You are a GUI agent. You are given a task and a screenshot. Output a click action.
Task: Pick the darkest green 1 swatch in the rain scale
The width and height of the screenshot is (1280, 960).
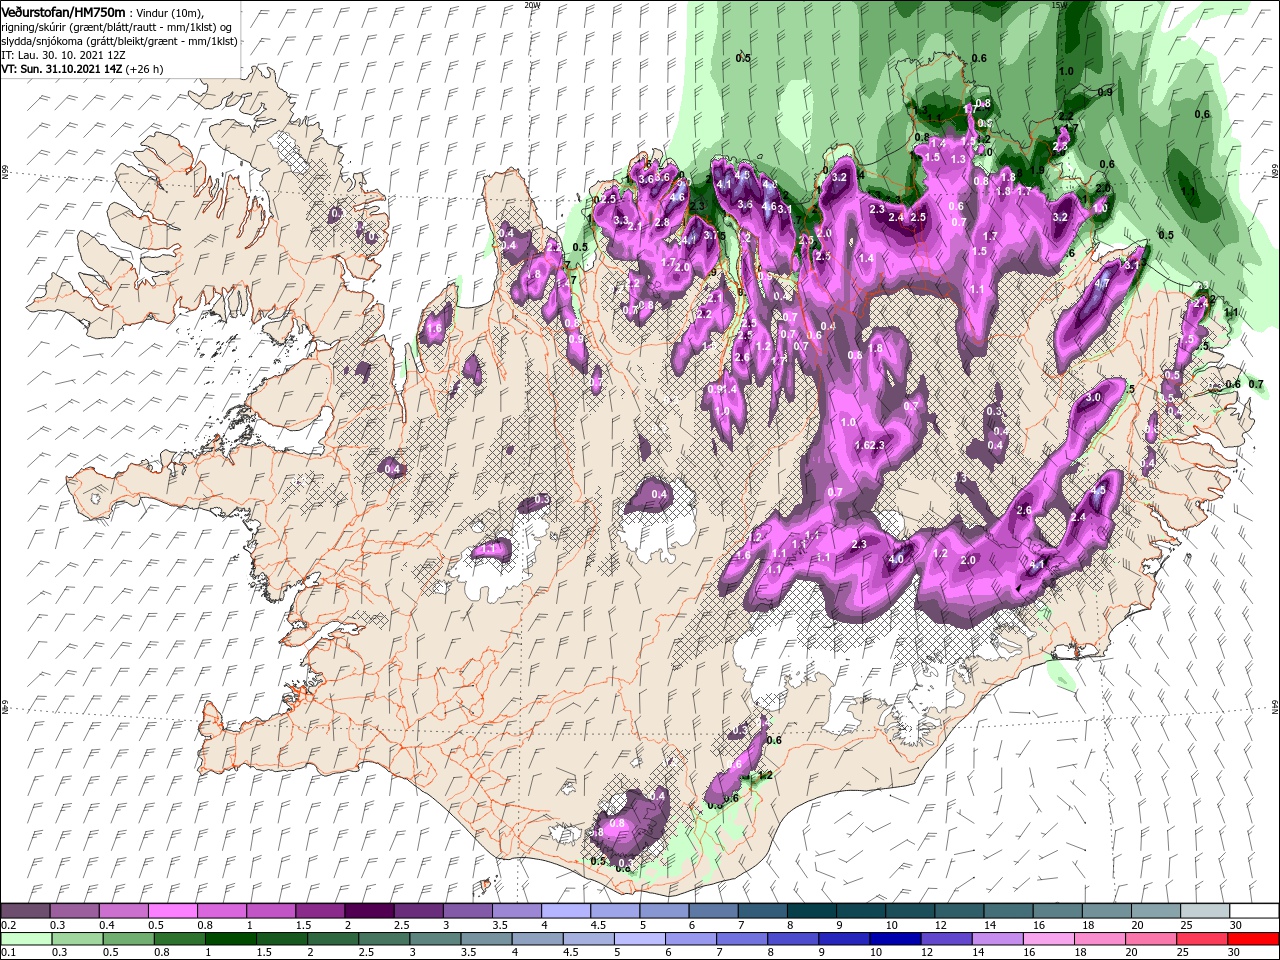coord(230,939)
